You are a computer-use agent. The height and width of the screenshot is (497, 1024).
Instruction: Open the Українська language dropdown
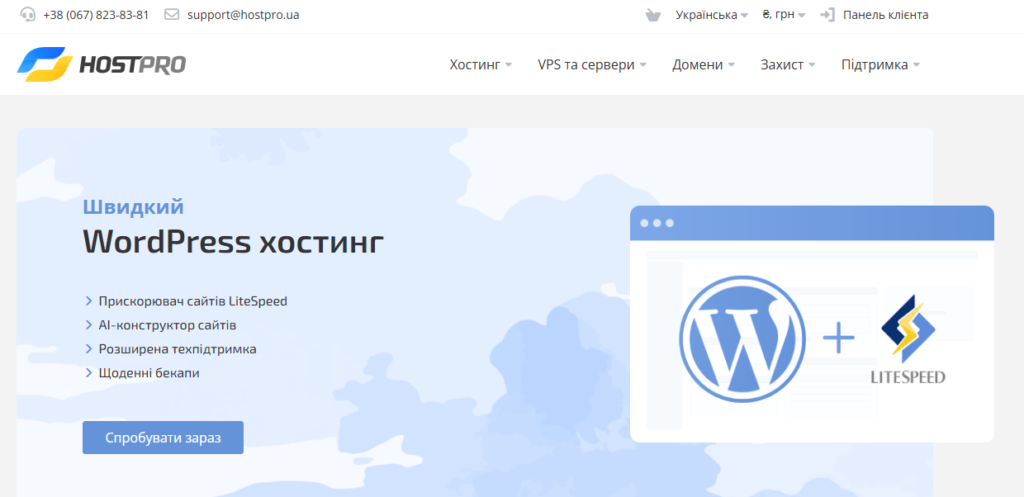point(711,15)
